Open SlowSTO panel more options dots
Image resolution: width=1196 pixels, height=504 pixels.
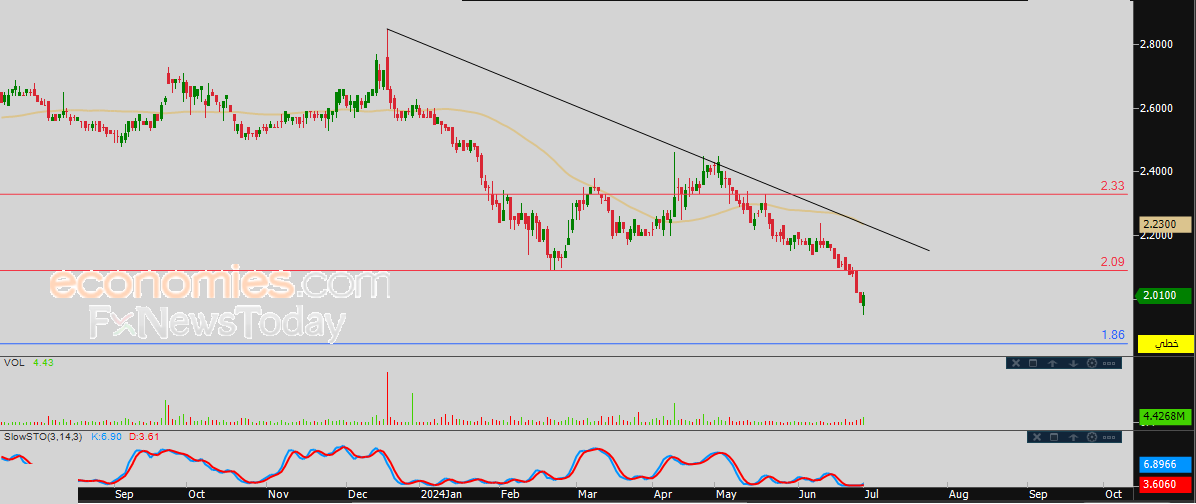tap(1111, 437)
